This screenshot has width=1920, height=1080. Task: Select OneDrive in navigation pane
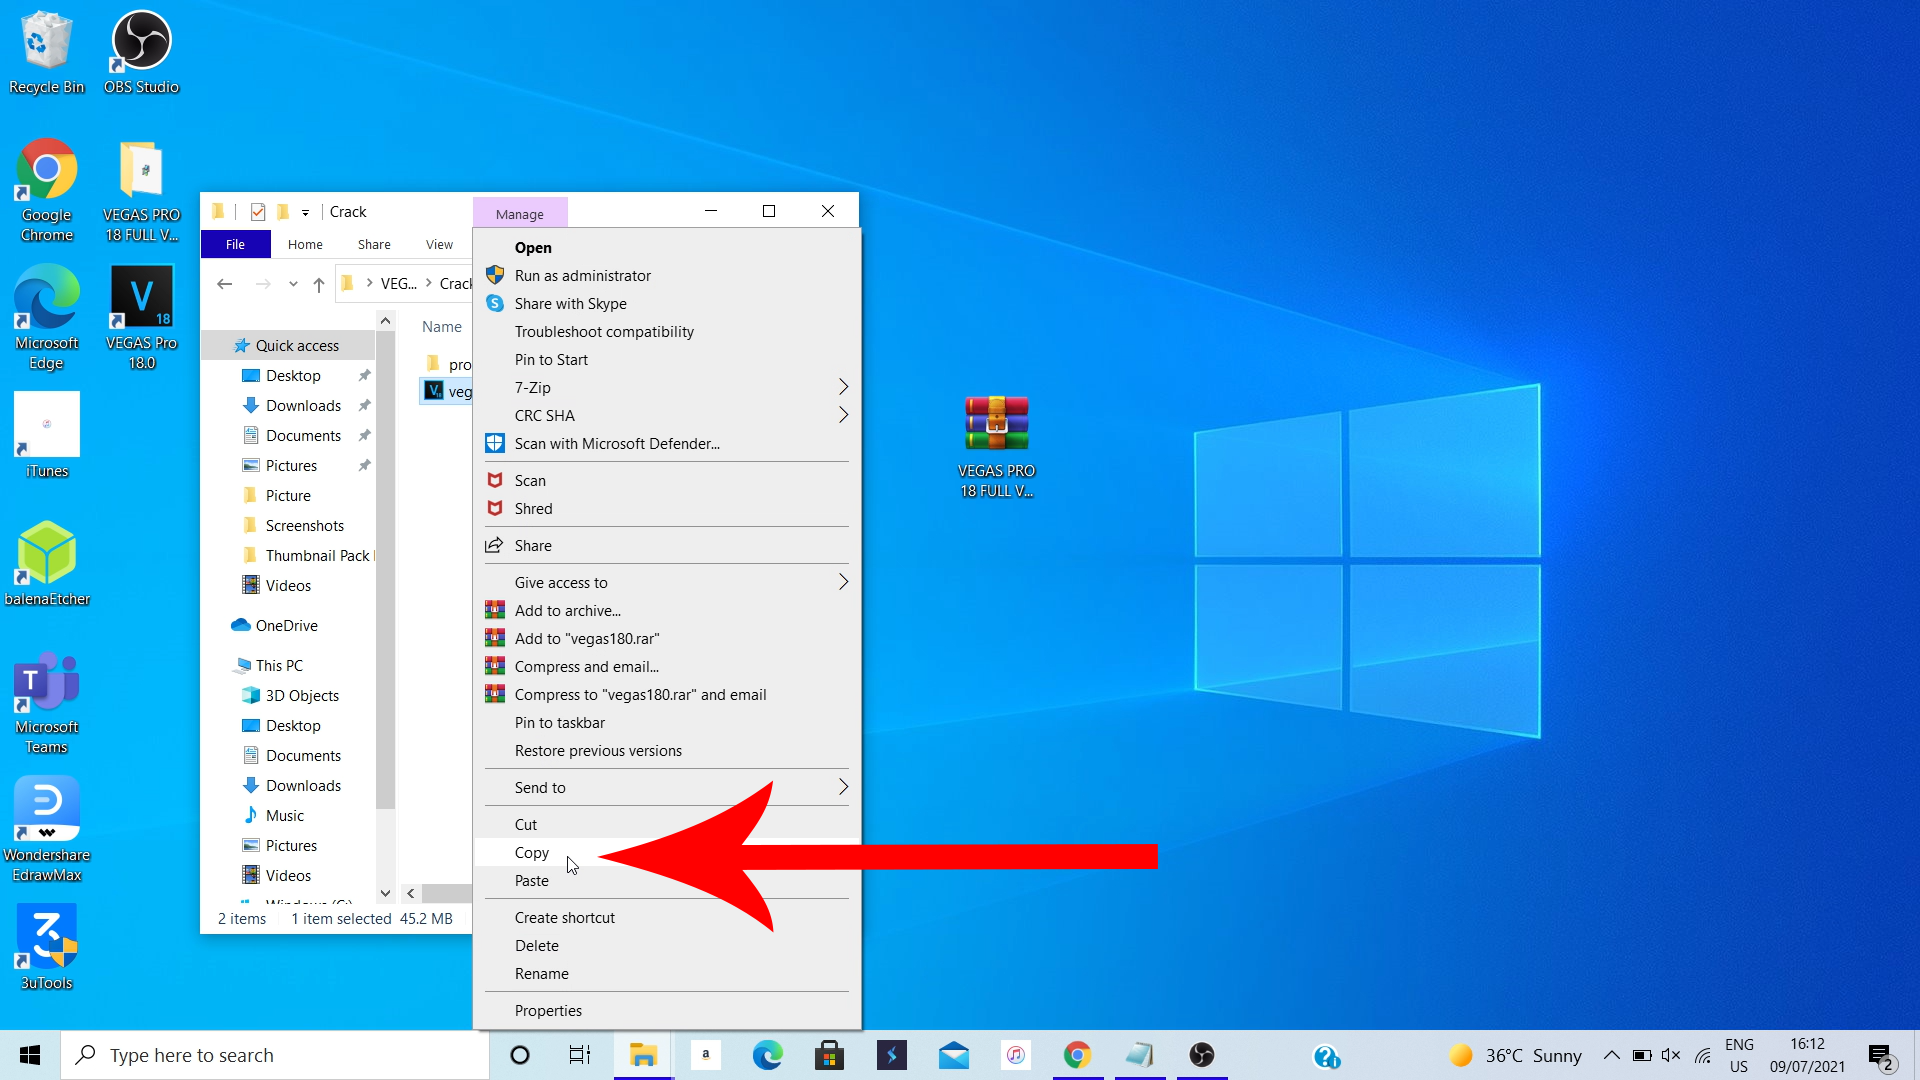coord(288,625)
